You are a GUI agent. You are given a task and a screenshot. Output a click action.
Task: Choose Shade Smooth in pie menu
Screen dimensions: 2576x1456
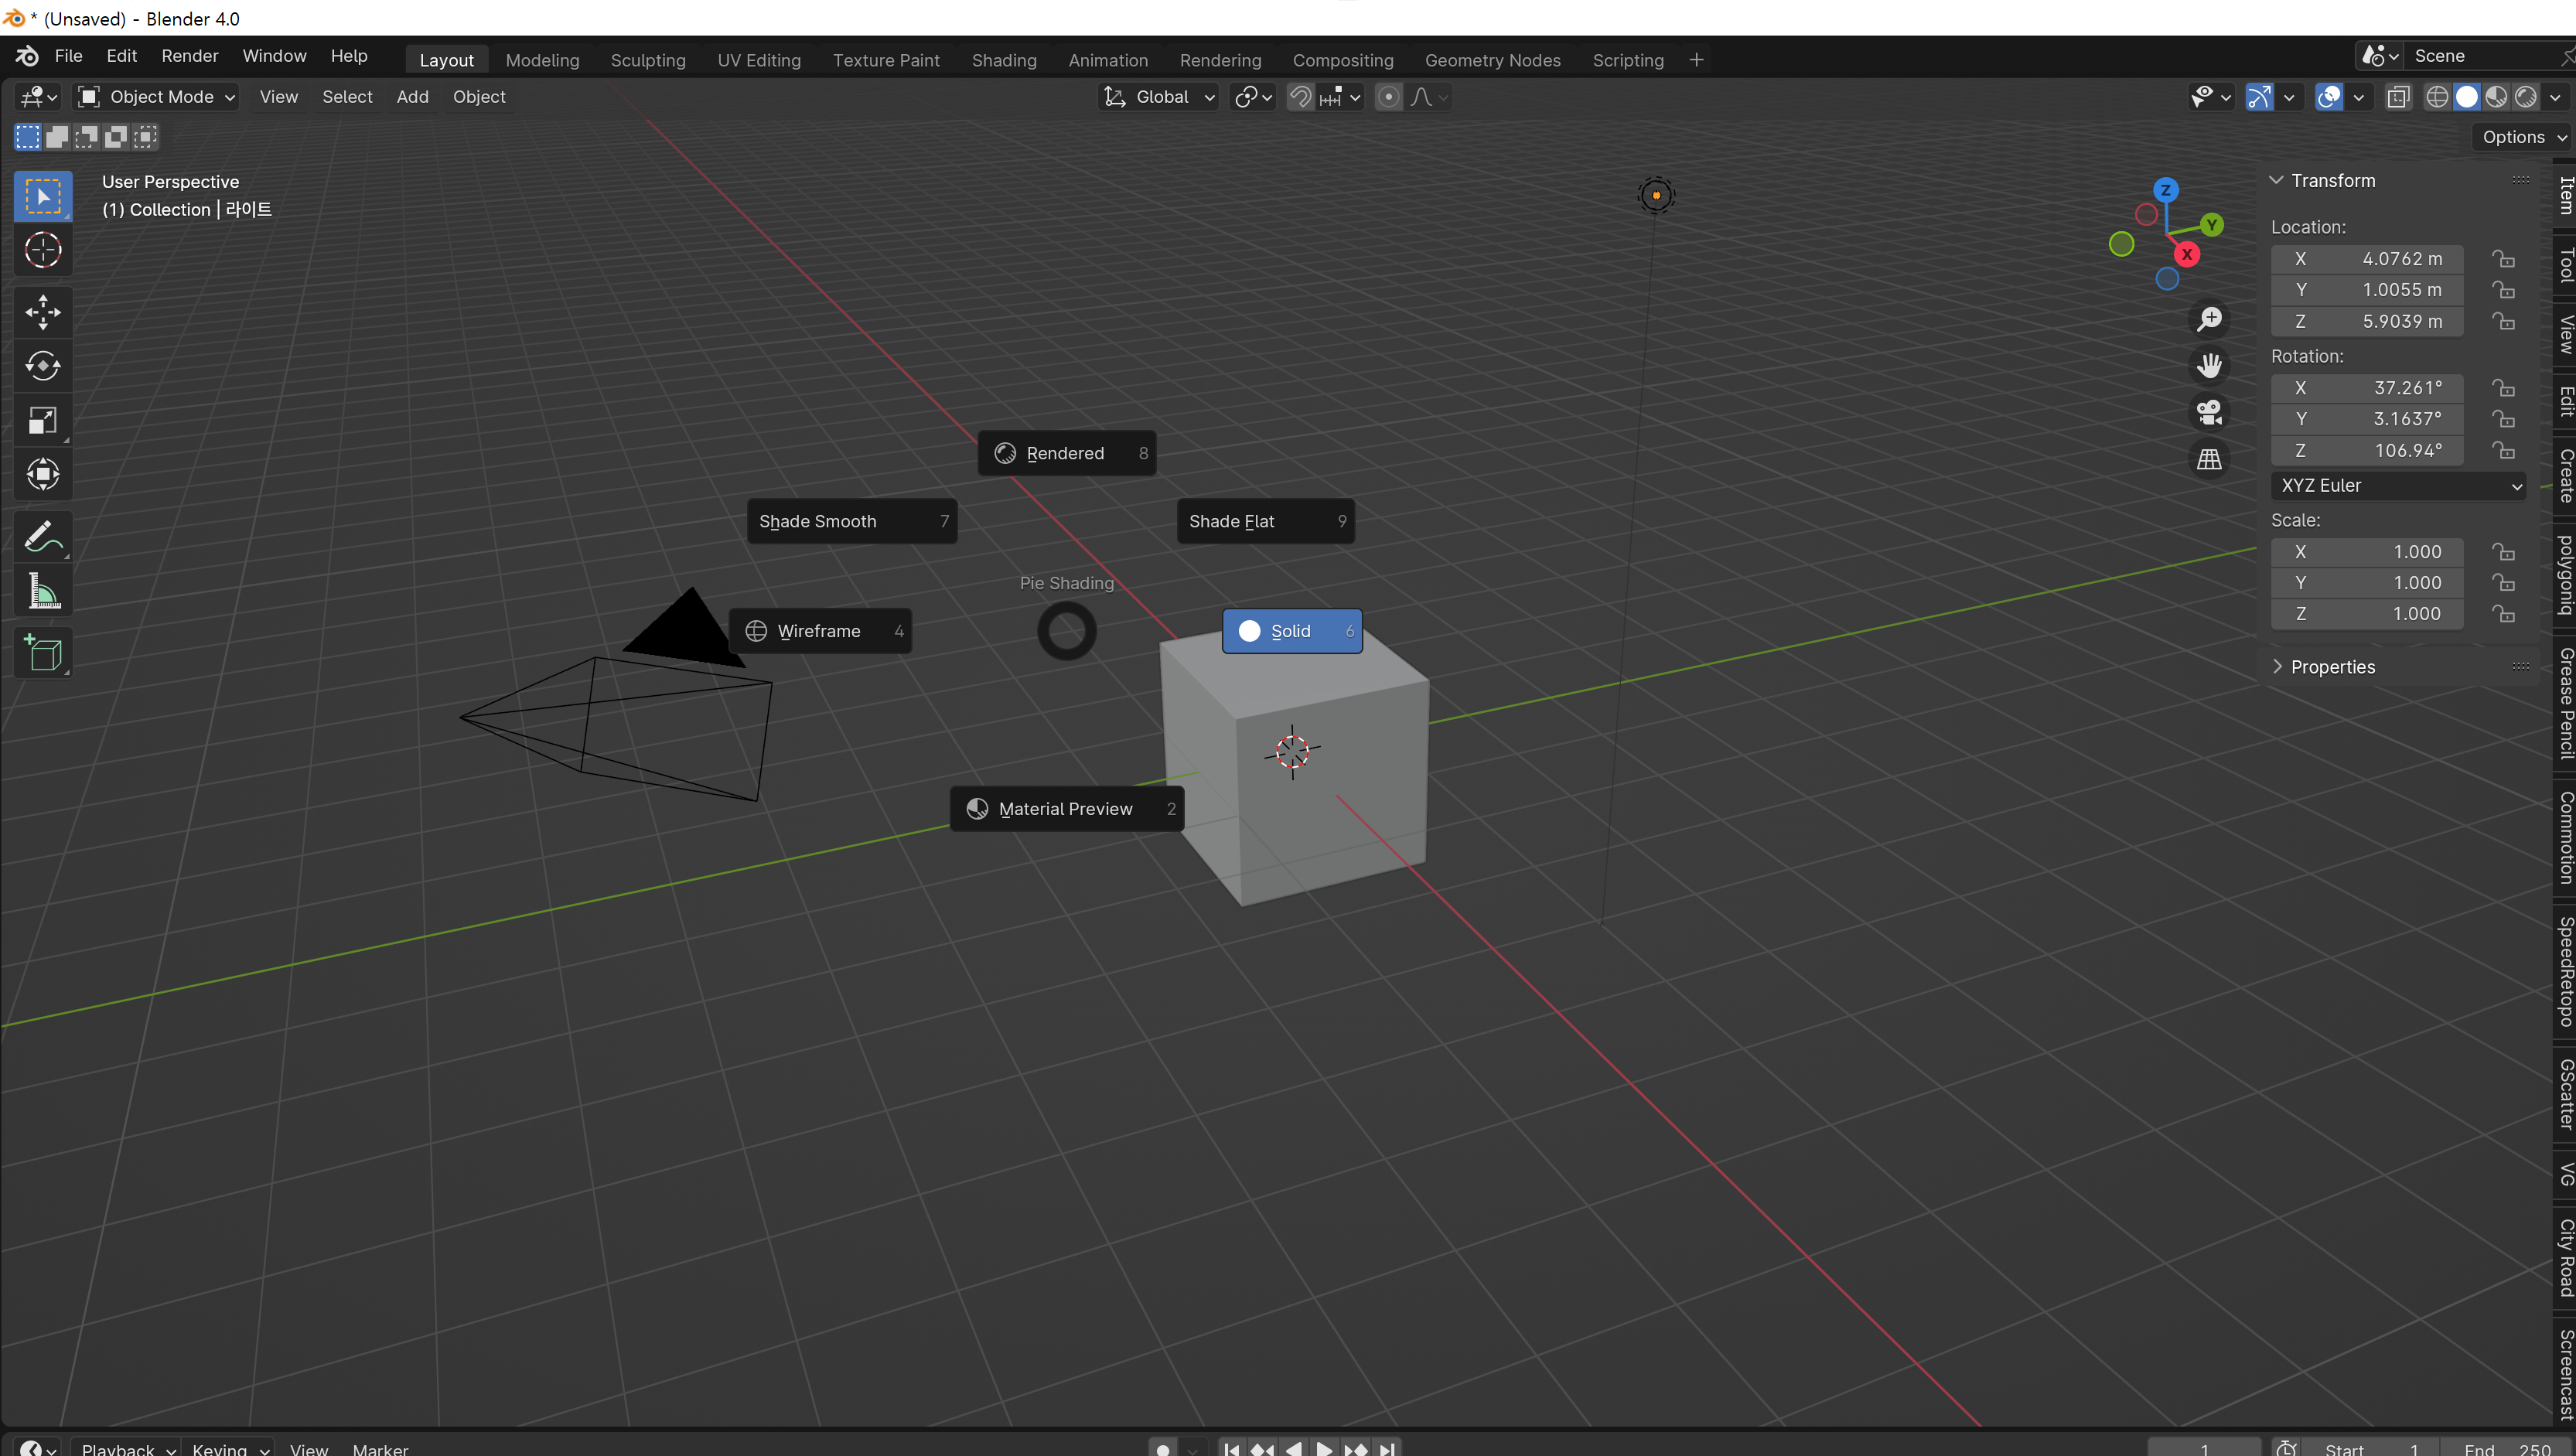pos(852,522)
